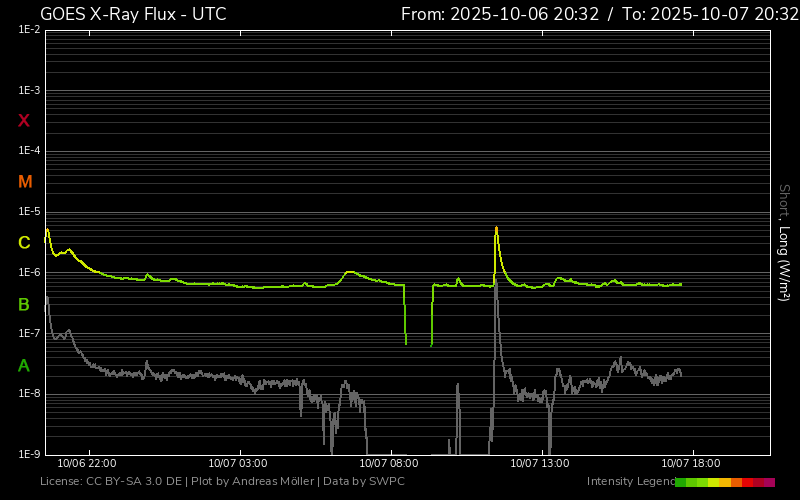Screen dimensions: 800x500
Task: Select the darkest green intensity legend swatch
Action: click(681, 482)
